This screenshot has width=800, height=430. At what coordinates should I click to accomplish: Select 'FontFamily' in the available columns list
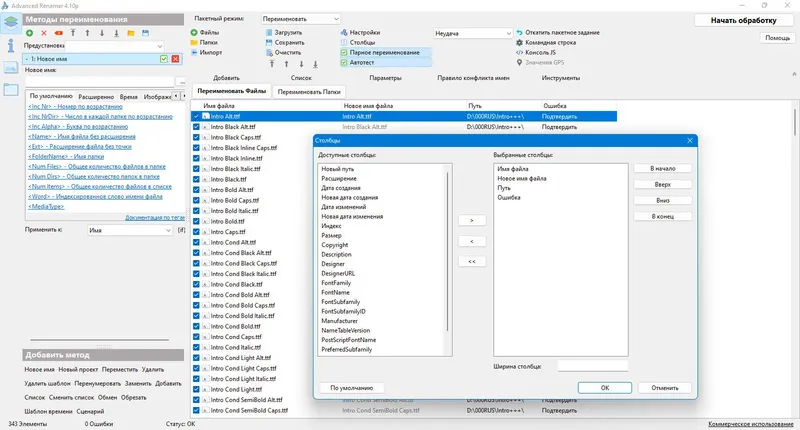336,283
